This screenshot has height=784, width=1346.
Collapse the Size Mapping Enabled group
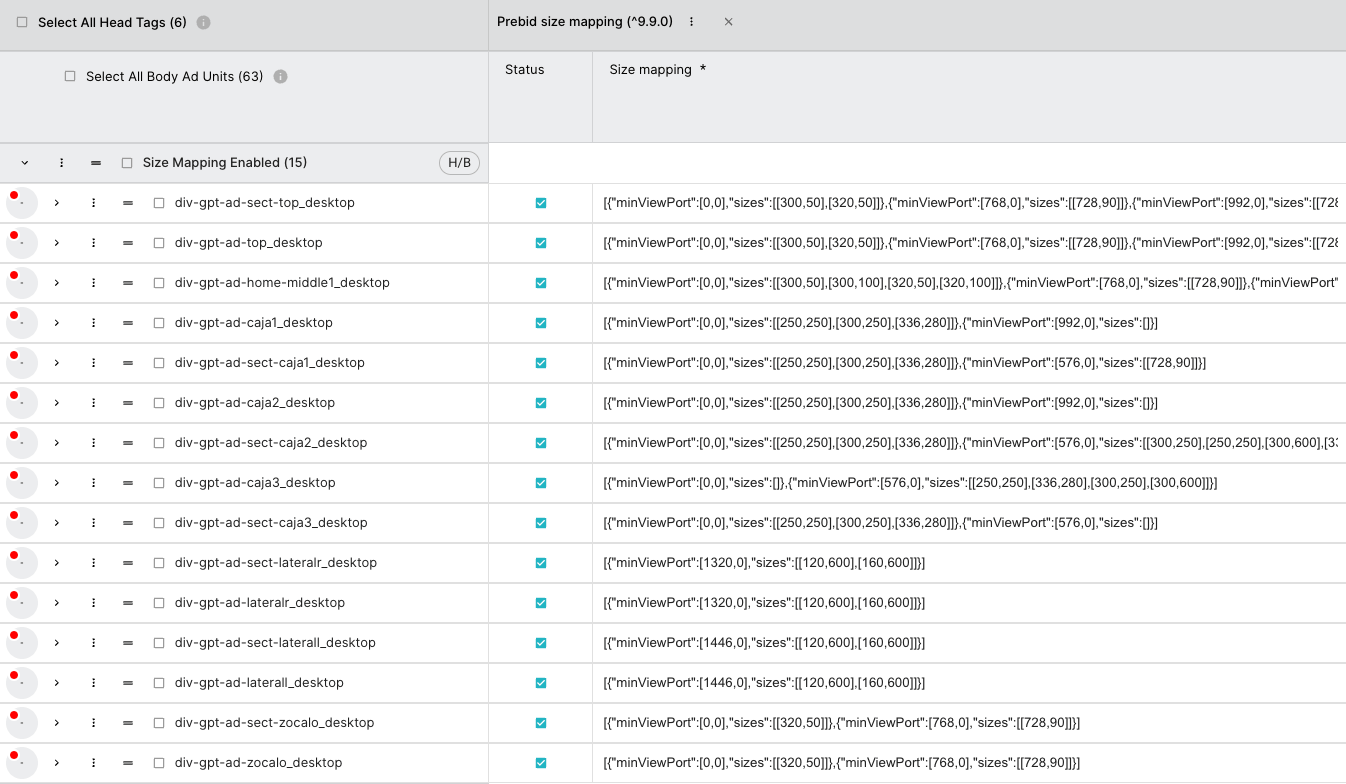tap(24, 162)
